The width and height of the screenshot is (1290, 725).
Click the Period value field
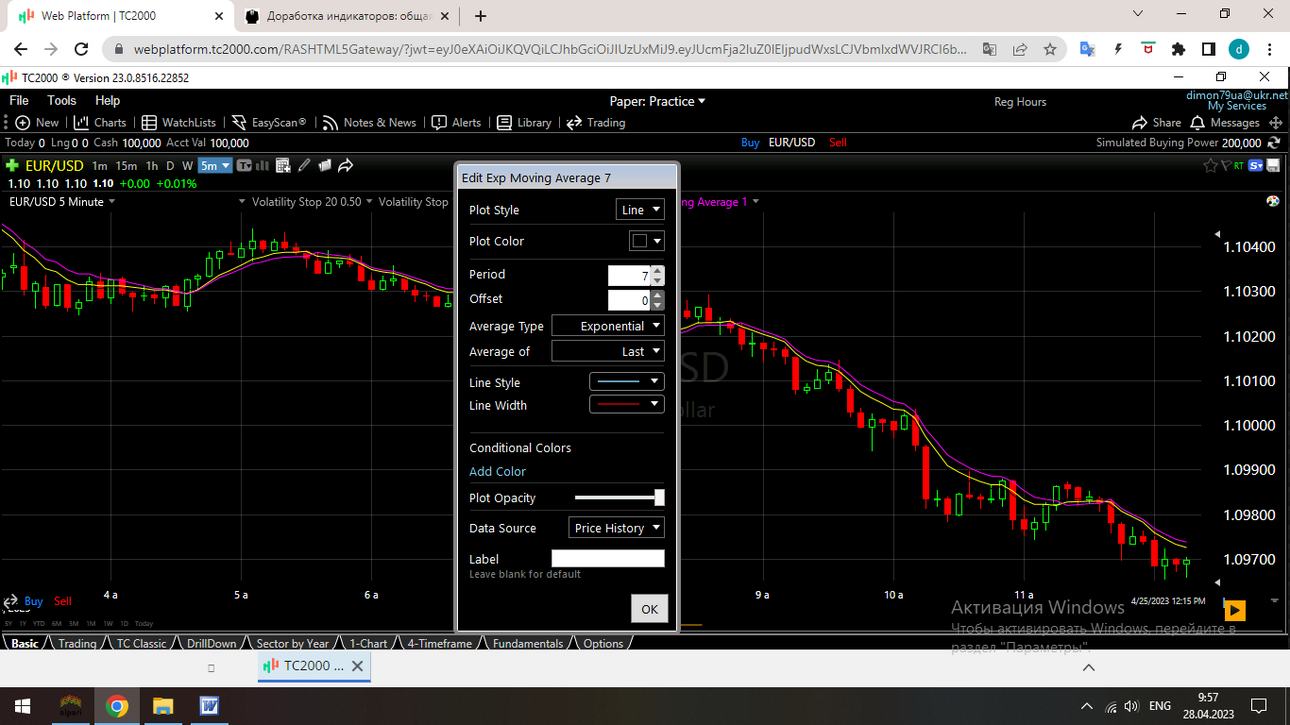[x=629, y=275]
